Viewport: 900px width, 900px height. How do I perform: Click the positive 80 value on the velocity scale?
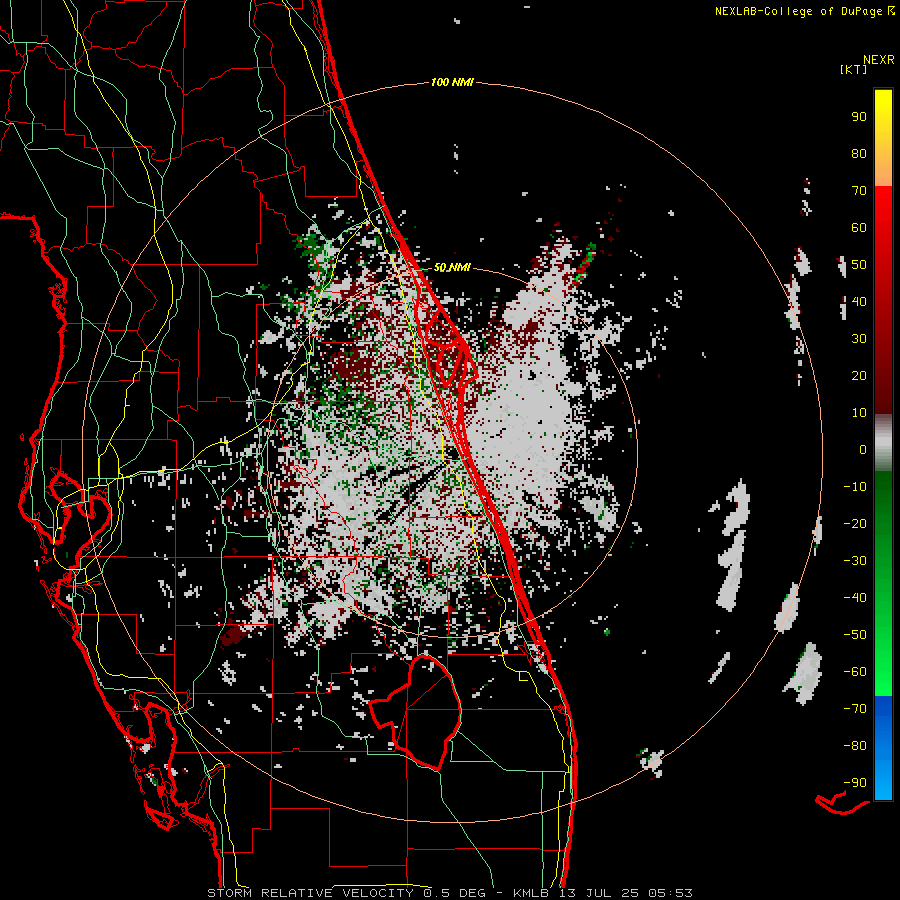pyautogui.click(x=859, y=153)
